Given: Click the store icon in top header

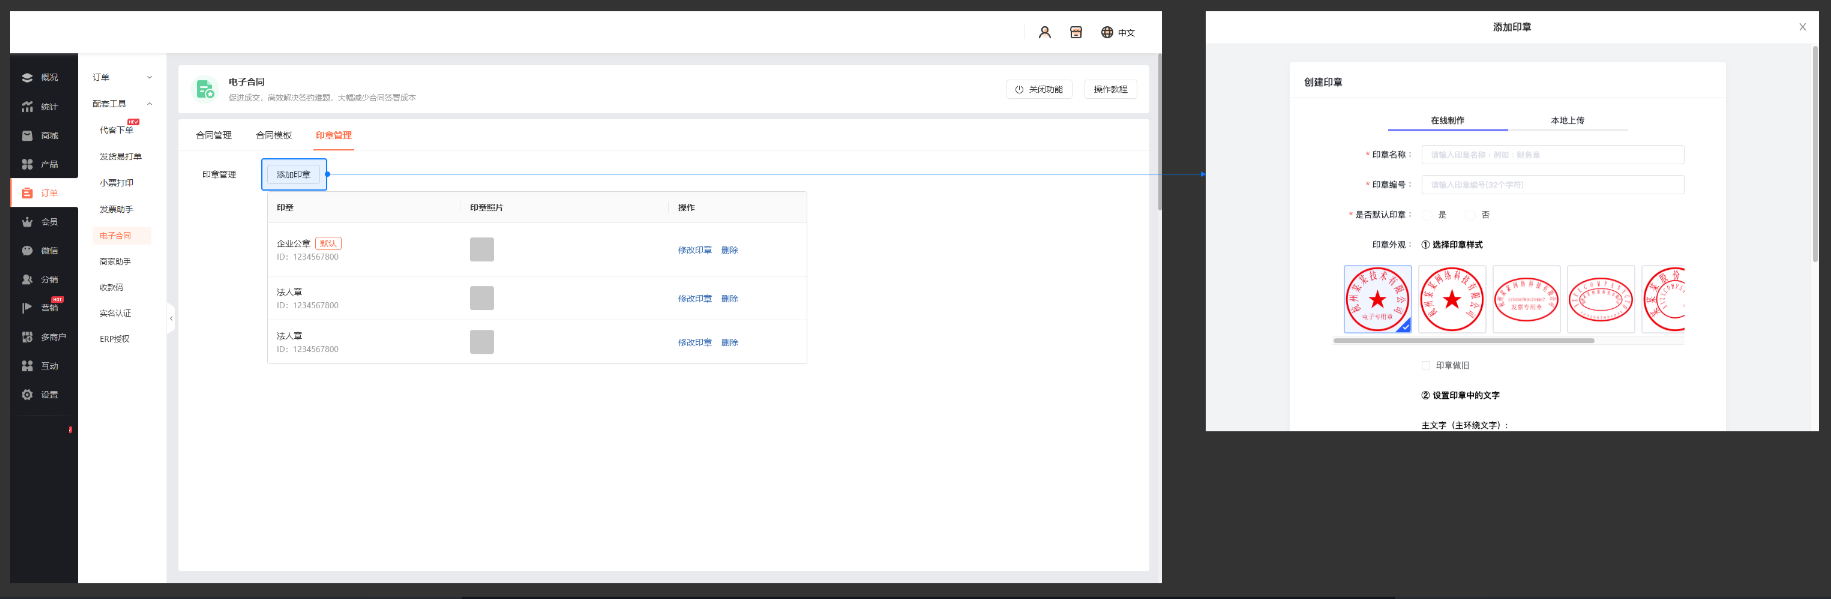Looking at the screenshot, I should coord(1076,32).
